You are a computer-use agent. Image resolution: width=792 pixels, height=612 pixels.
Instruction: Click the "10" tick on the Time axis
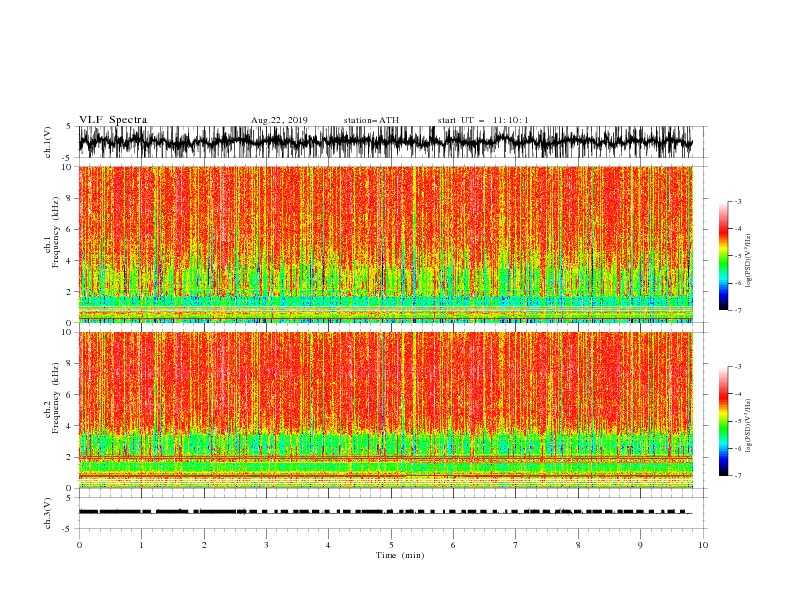coord(703,545)
